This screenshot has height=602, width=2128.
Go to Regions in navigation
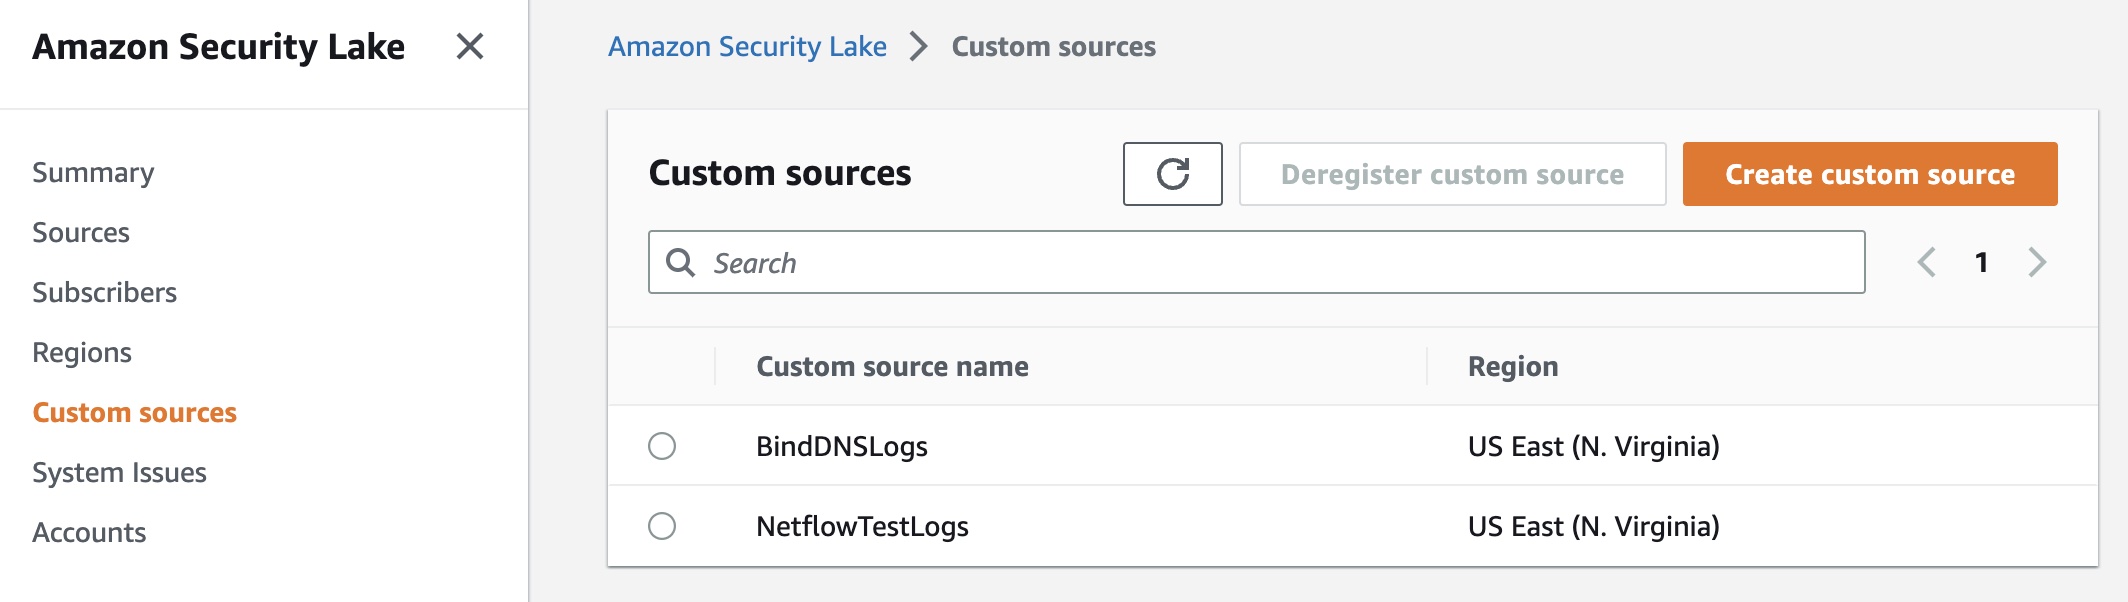coord(82,353)
